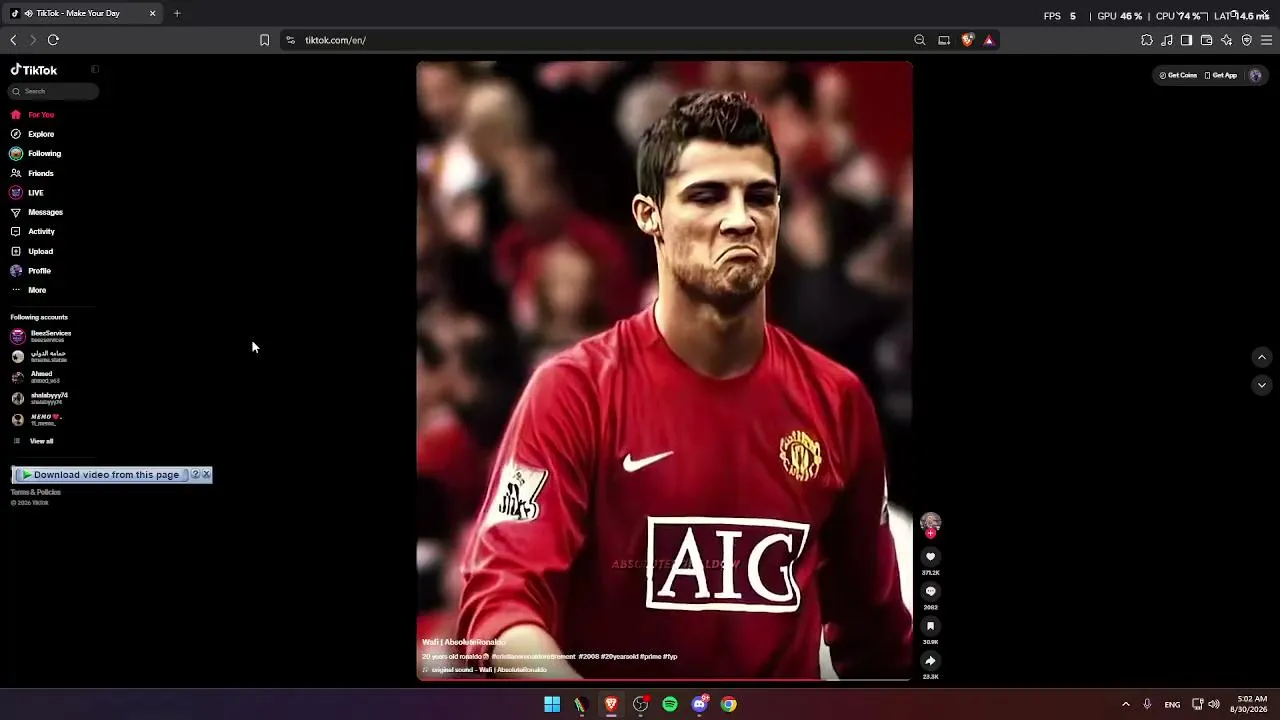
Task: Click the video progress bar
Action: click(664, 679)
